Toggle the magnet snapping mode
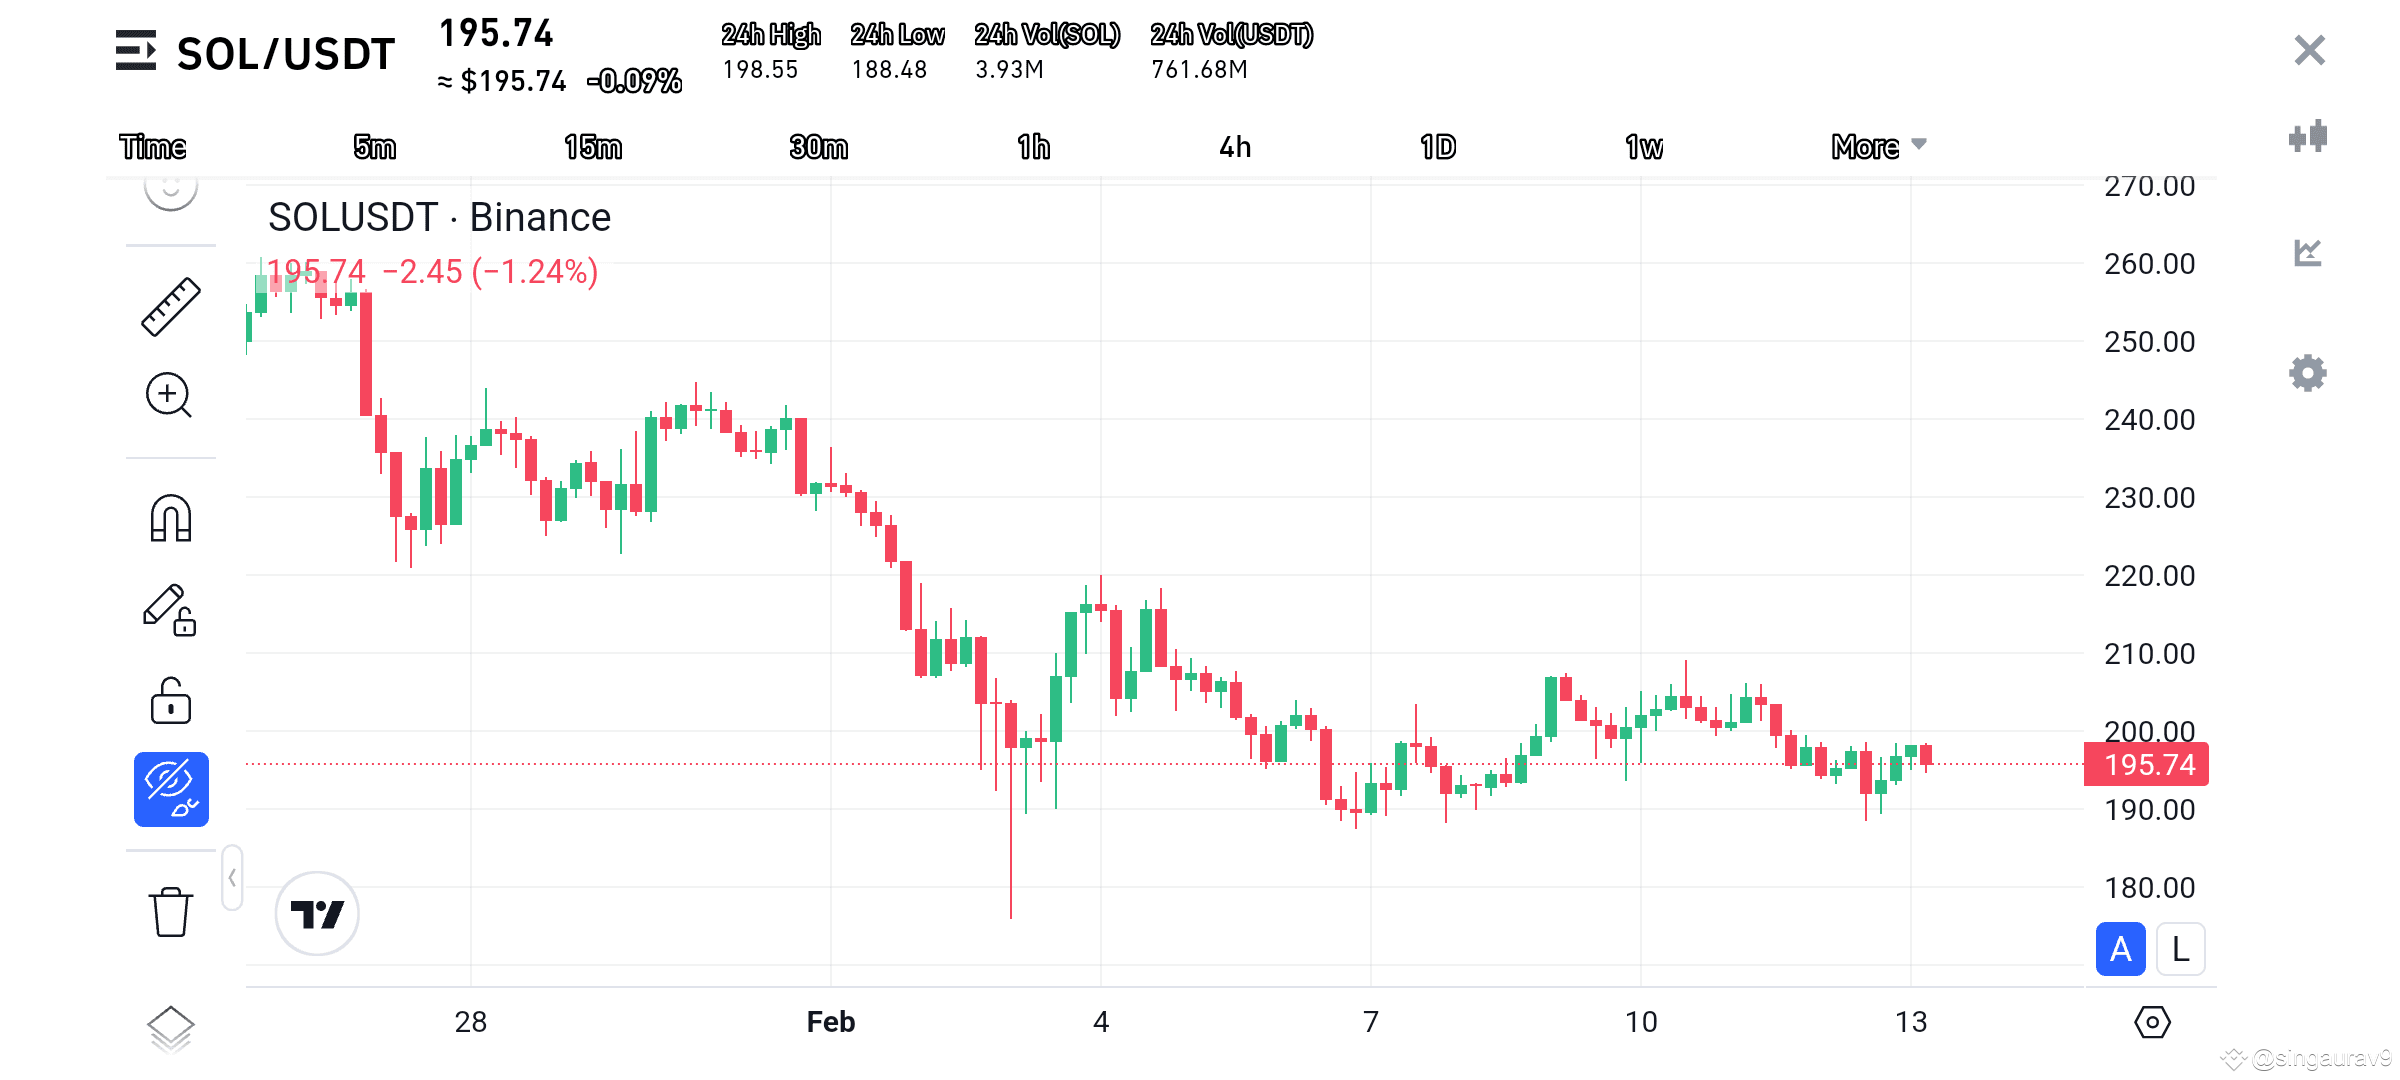The image size is (2400, 1080). click(x=170, y=515)
